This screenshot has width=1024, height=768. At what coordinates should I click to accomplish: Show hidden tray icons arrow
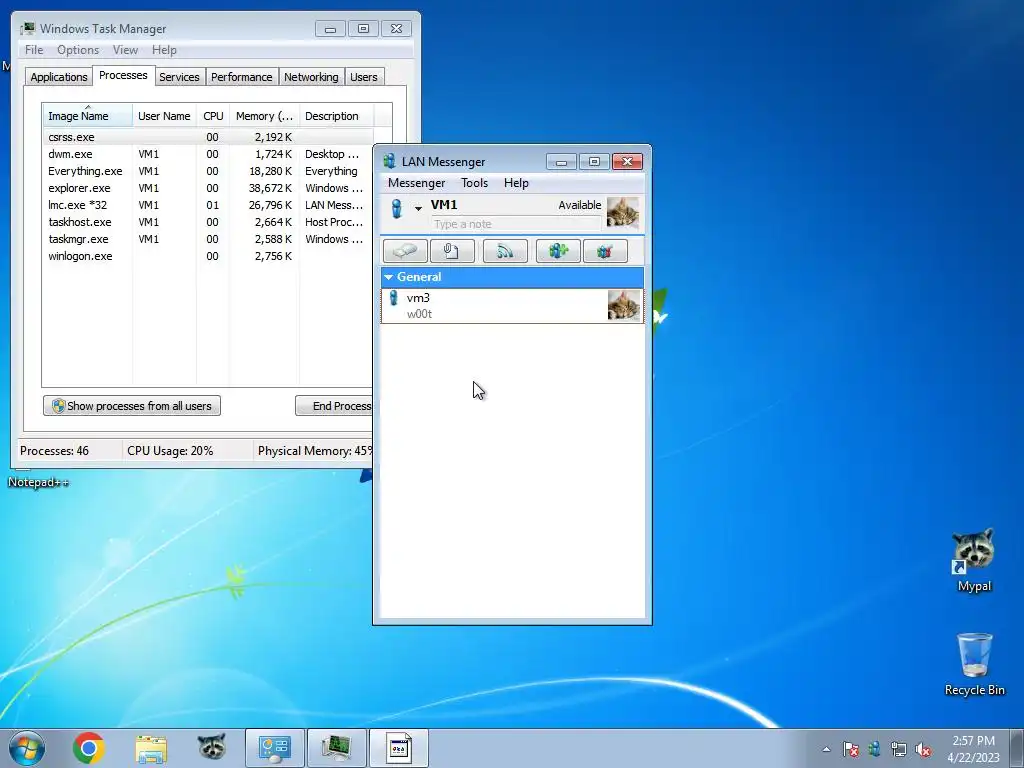click(826, 749)
